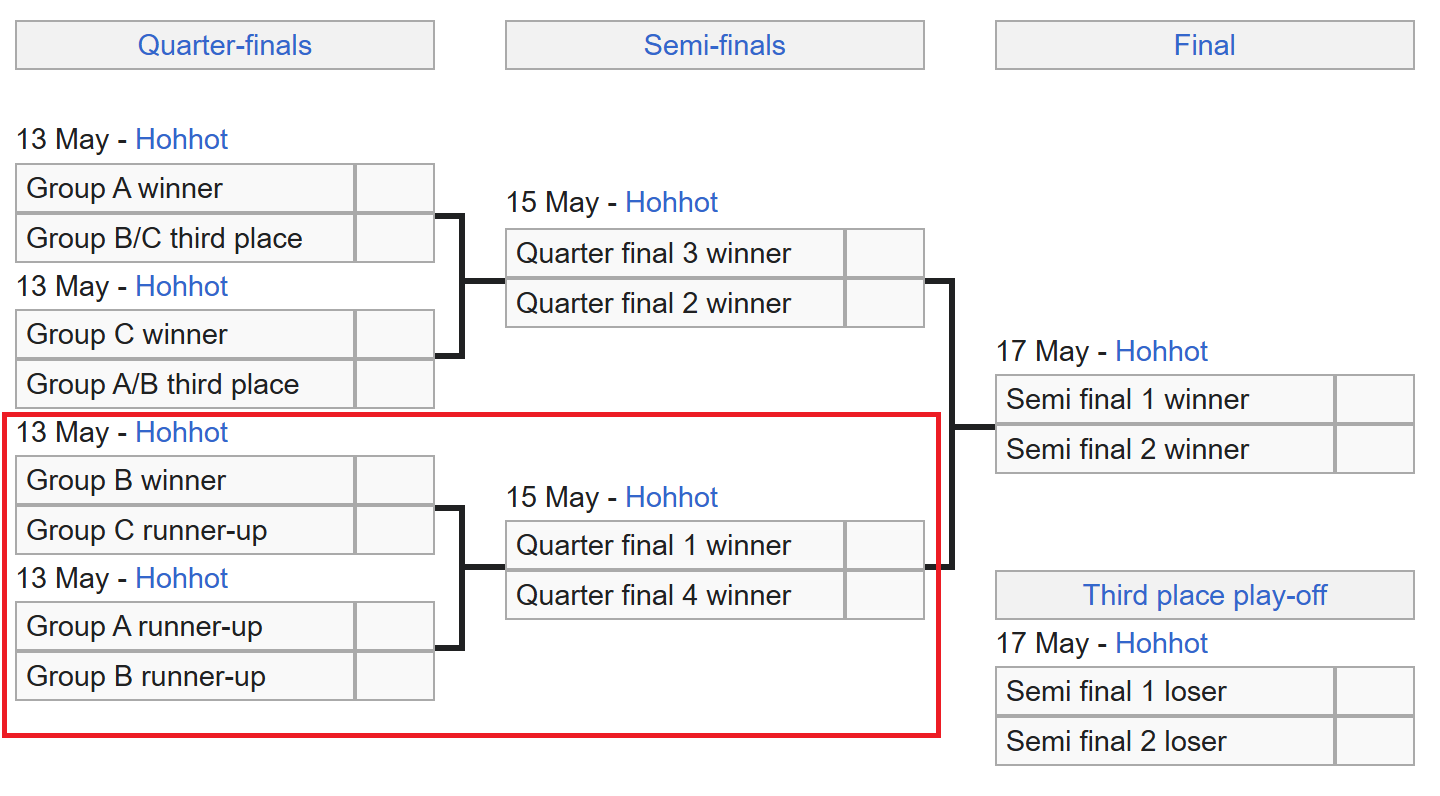1440x796 pixels.
Task: Select the Group A/B third place cell
Action: coord(185,384)
